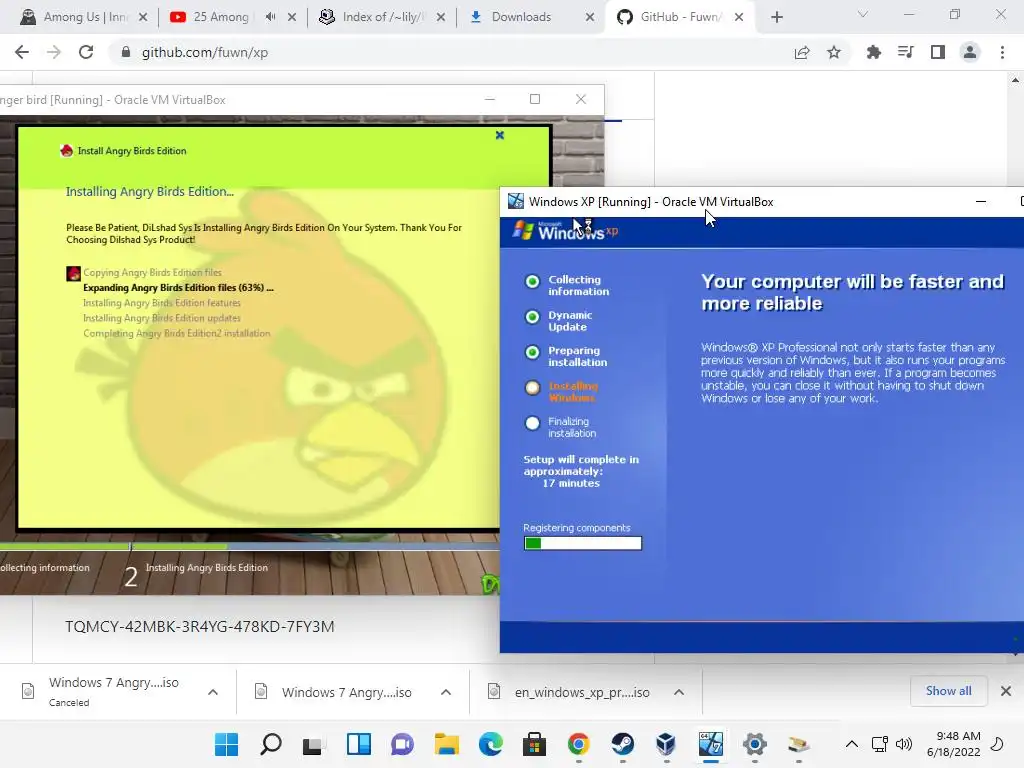1024x768 pixels.
Task: Click the Dynamic Update step radio
Action: coord(532,317)
